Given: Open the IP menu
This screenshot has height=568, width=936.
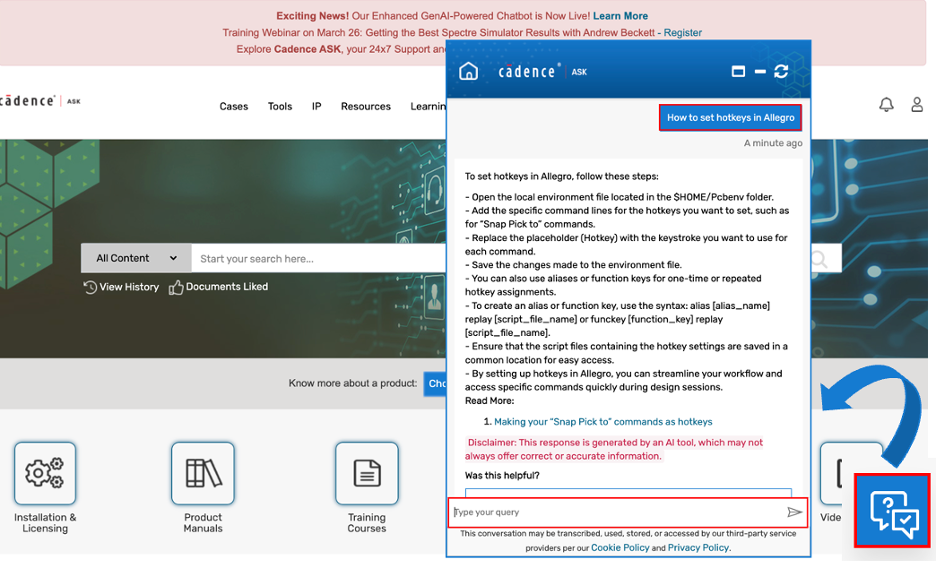Looking at the screenshot, I should coord(316,106).
